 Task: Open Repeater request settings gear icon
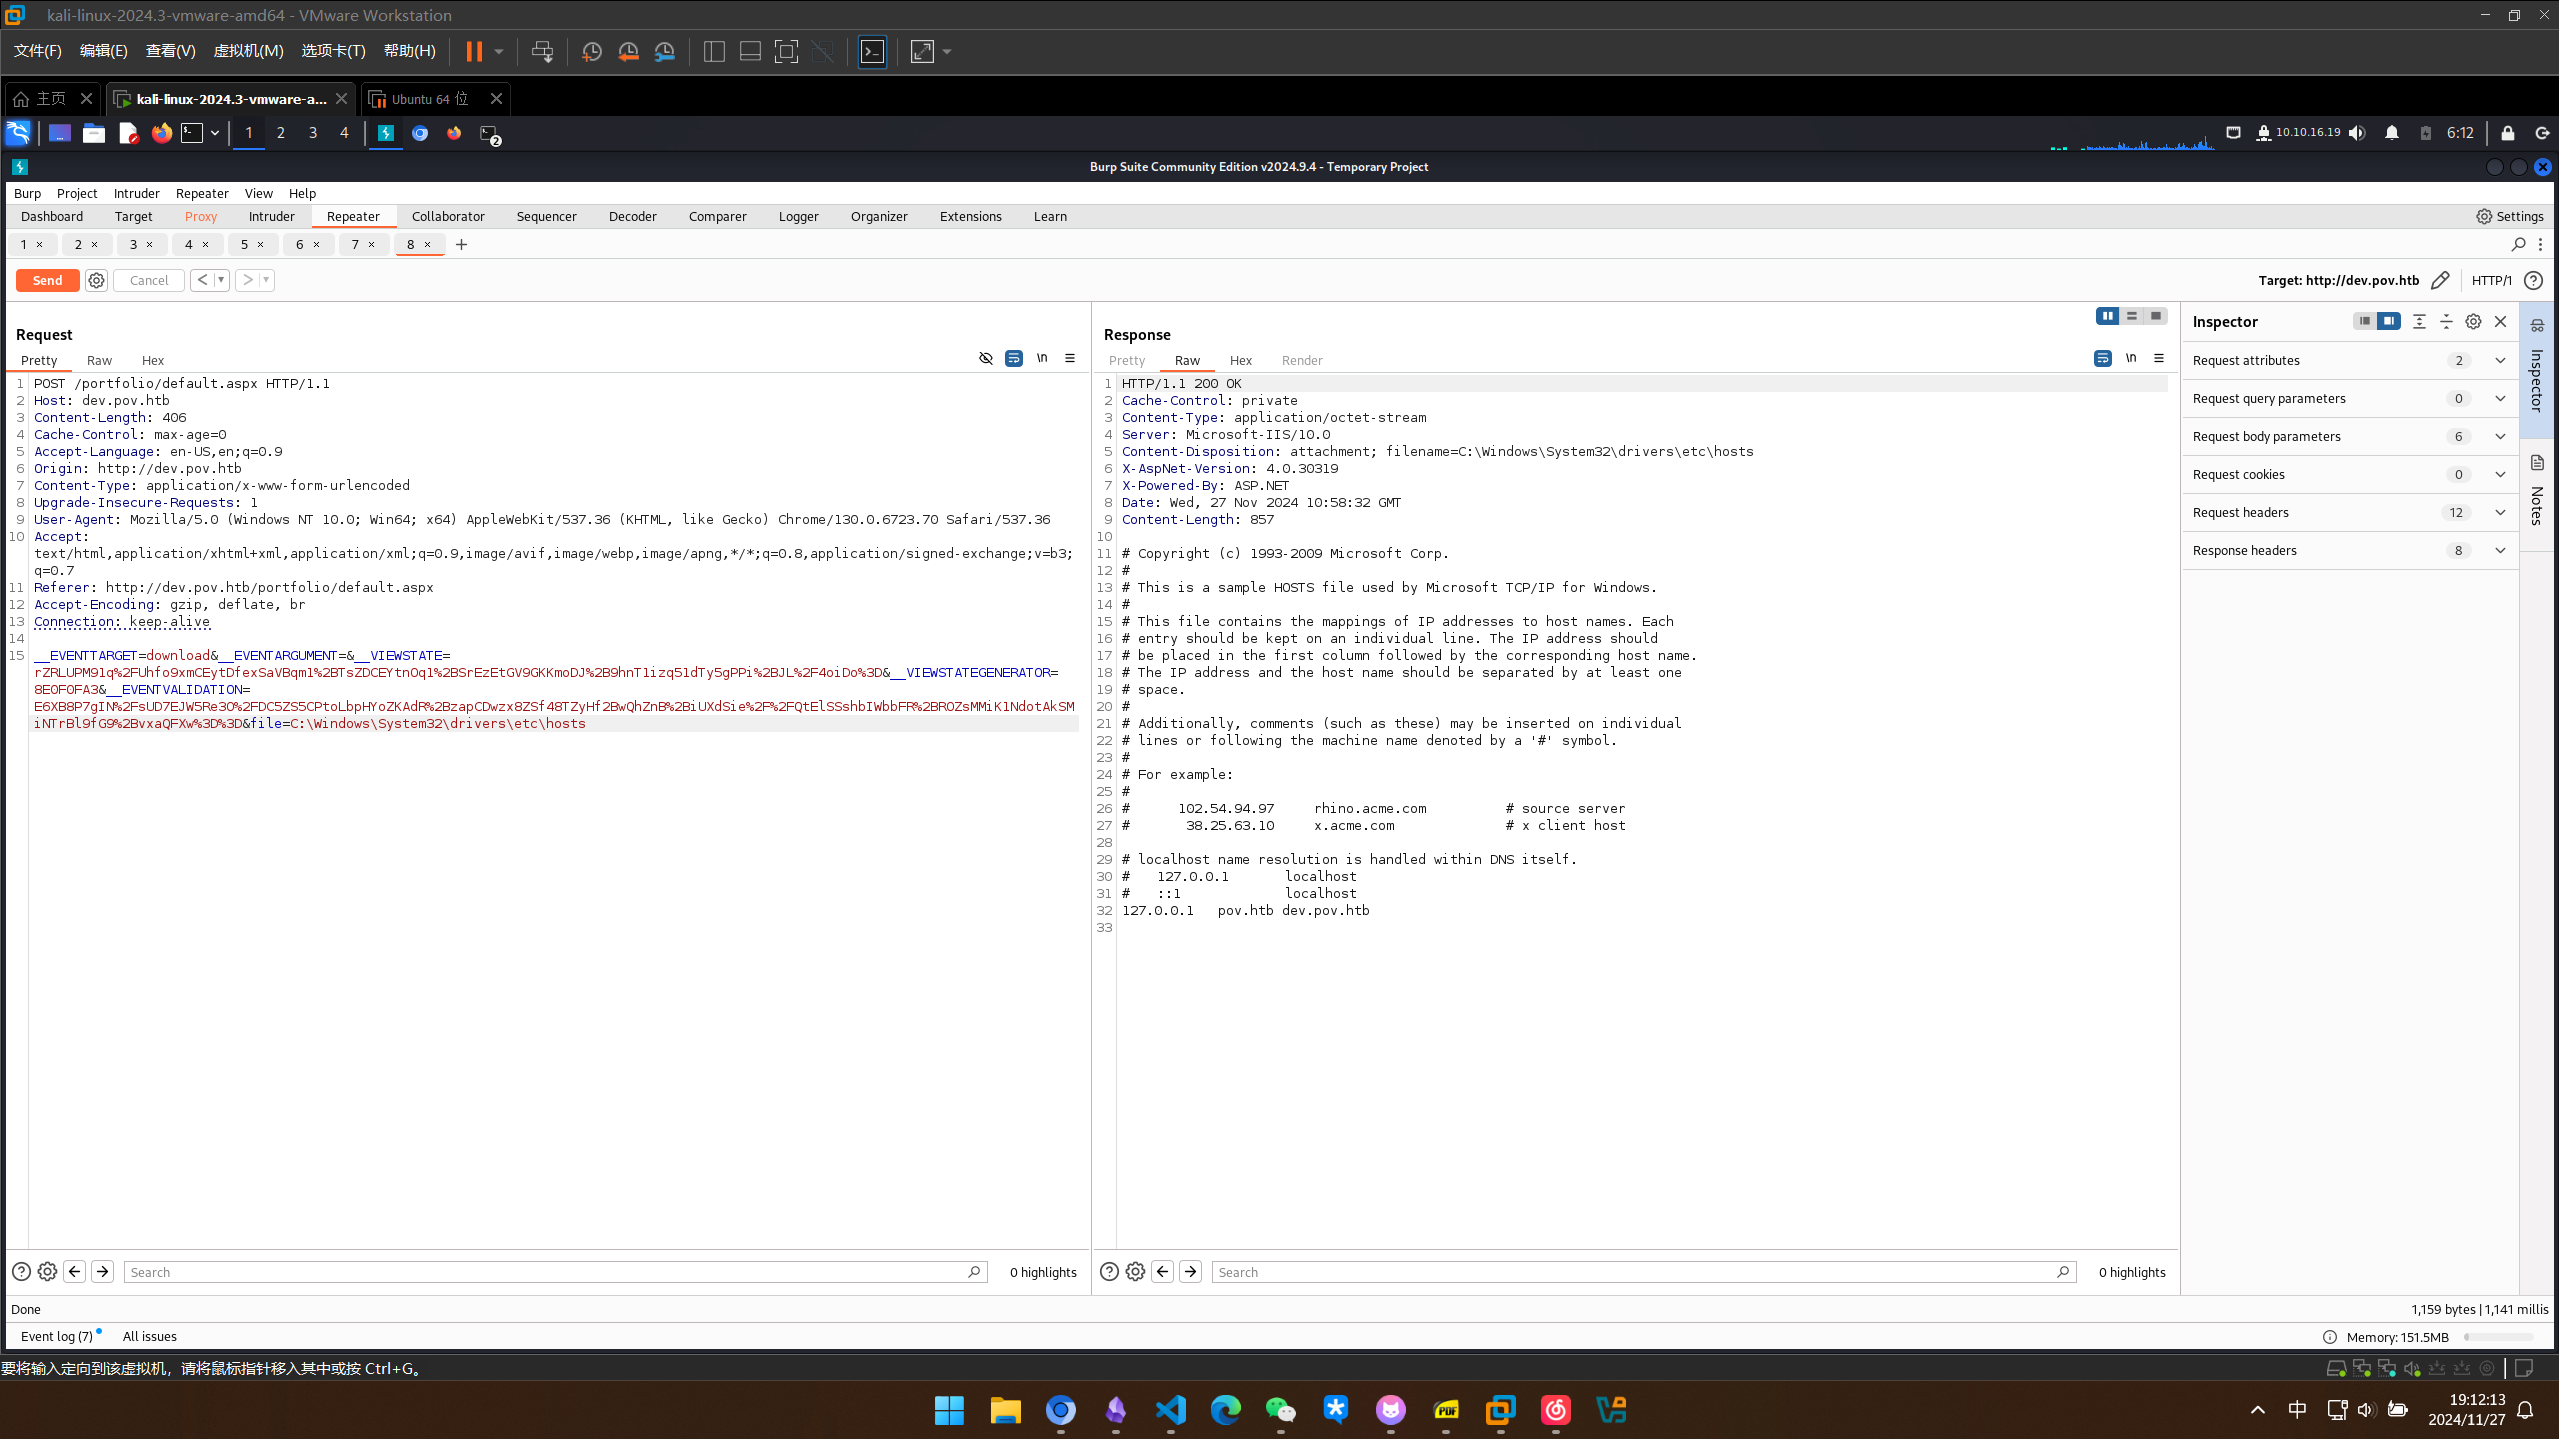click(x=96, y=280)
